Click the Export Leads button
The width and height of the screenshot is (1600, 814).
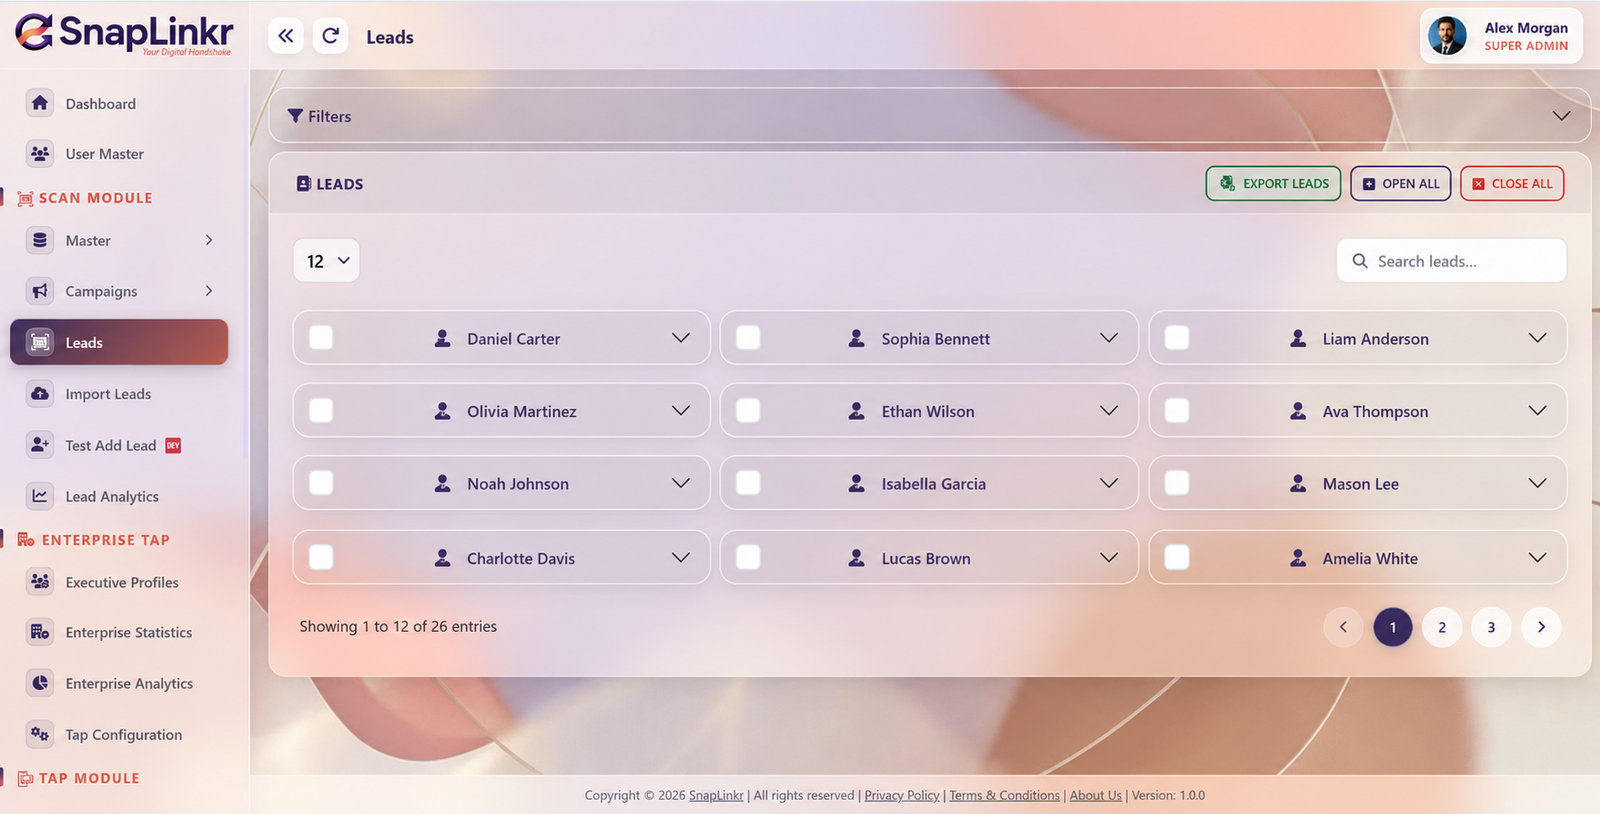1273,184
